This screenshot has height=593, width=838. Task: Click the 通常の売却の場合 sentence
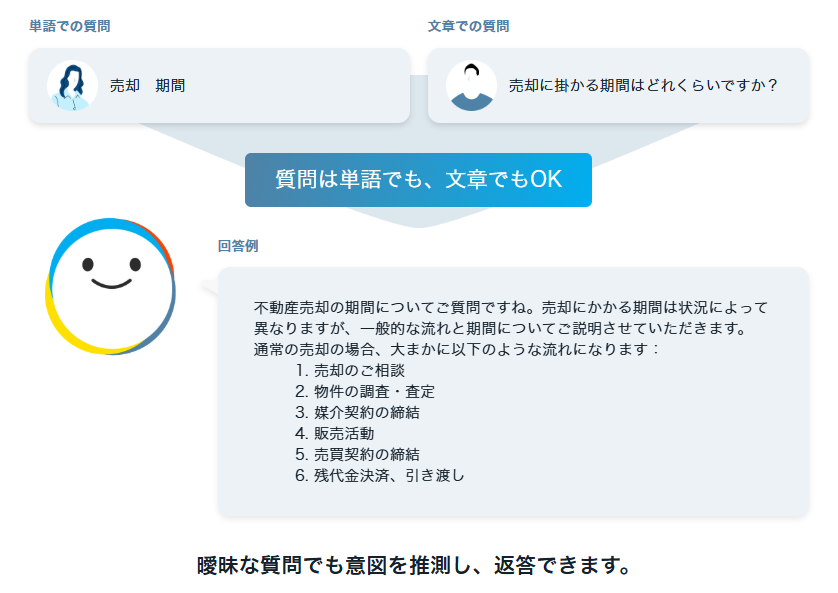pos(456,349)
